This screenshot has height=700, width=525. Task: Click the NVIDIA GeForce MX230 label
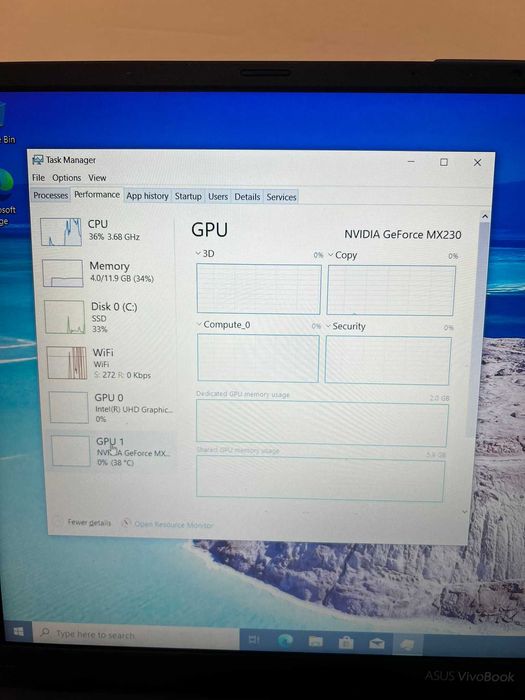click(403, 235)
